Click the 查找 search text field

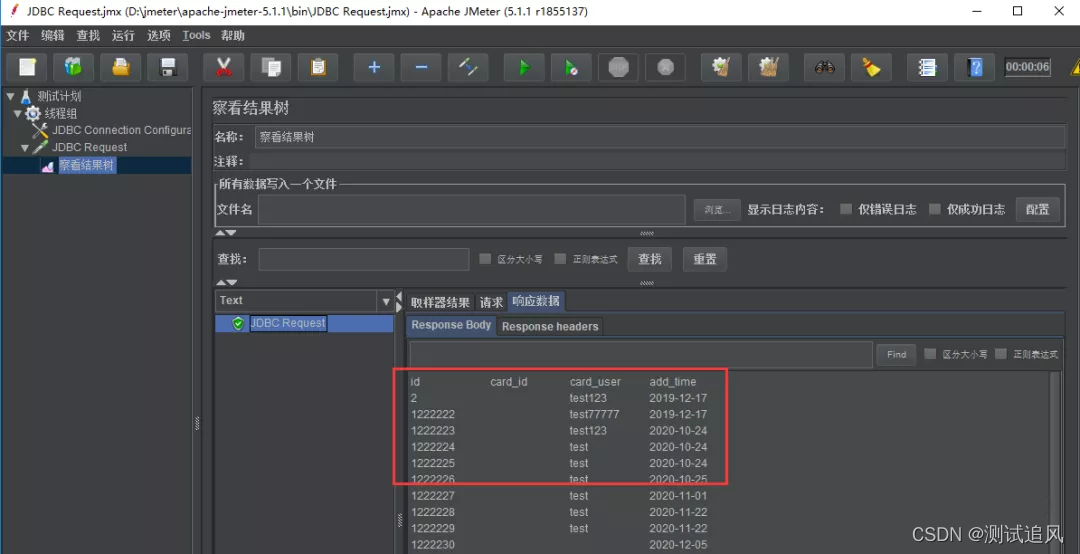(364, 259)
